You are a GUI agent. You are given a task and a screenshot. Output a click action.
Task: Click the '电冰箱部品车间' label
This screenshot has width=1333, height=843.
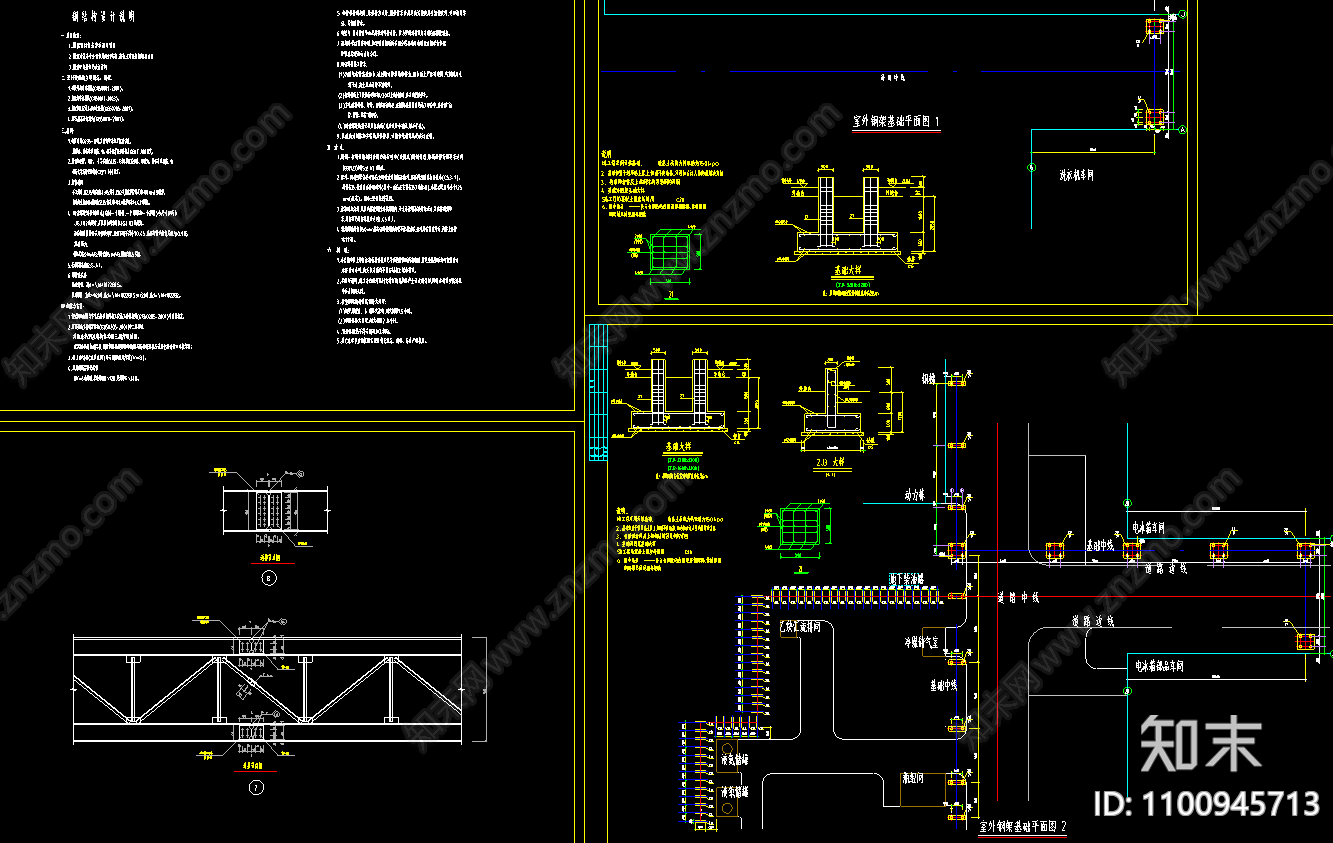click(x=1158, y=665)
